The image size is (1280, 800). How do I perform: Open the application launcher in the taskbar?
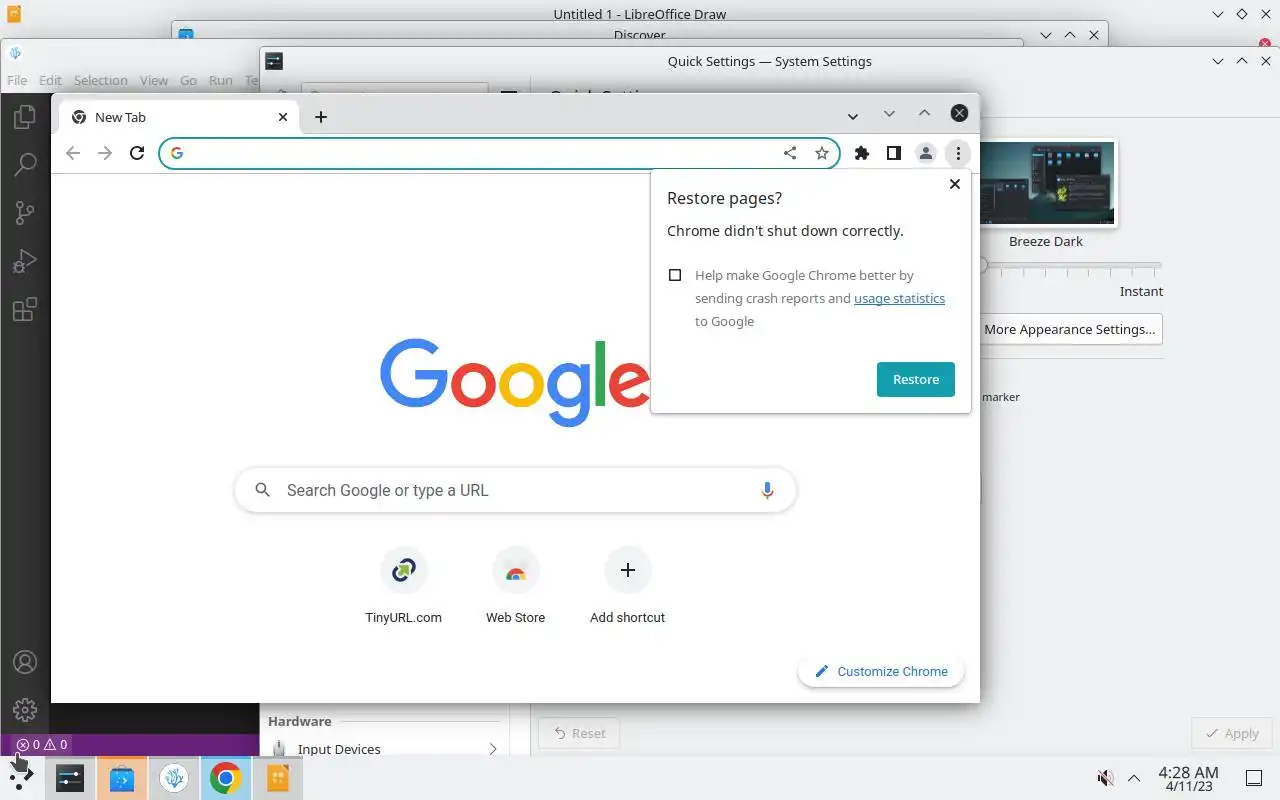pos(21,777)
